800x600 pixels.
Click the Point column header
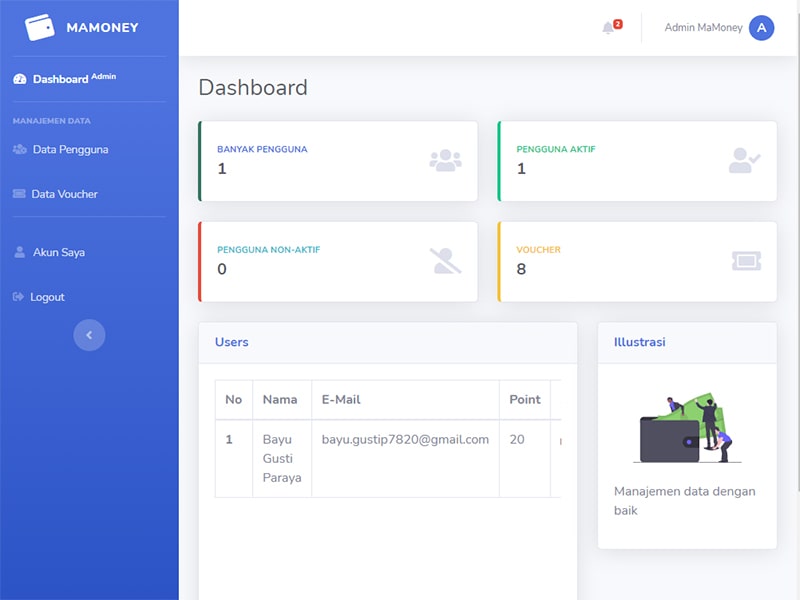524,399
